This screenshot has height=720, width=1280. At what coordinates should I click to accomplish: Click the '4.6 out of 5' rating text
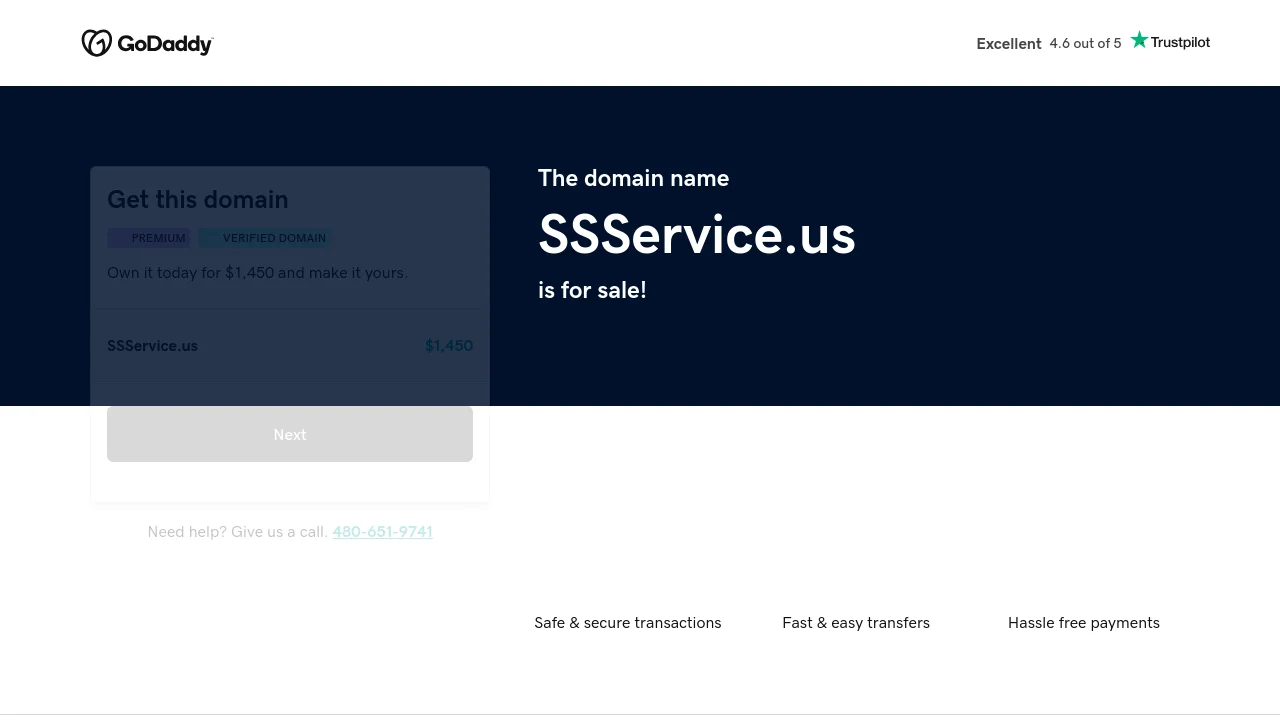pyautogui.click(x=1085, y=44)
